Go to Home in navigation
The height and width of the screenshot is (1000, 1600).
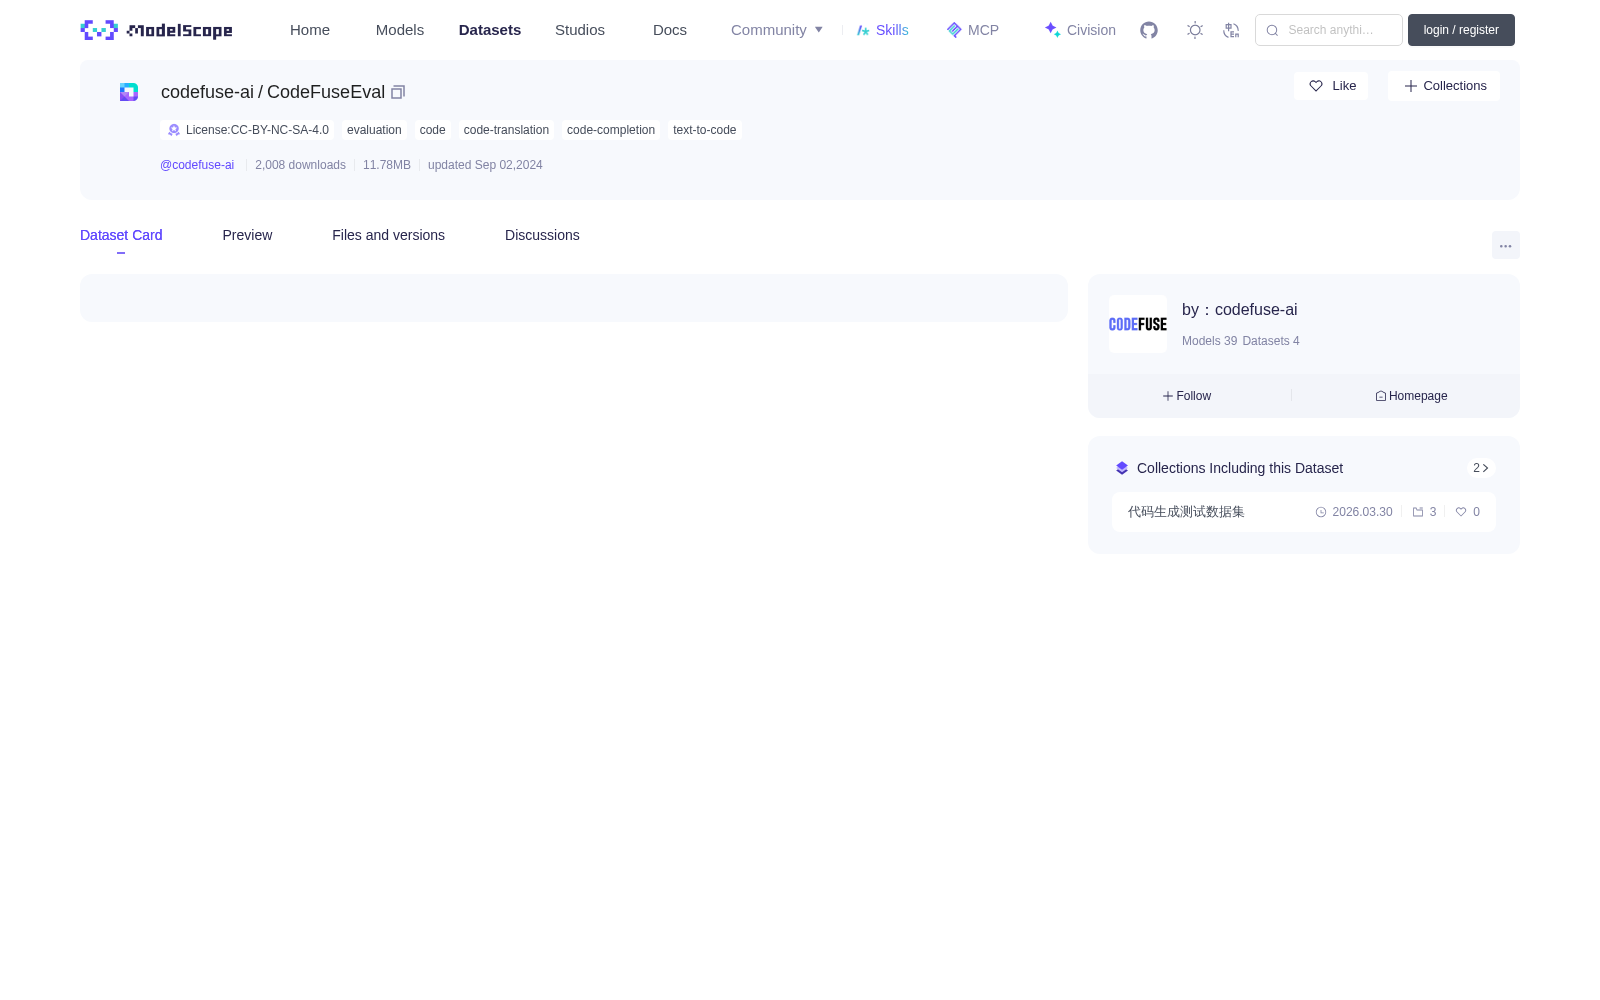[x=310, y=30]
